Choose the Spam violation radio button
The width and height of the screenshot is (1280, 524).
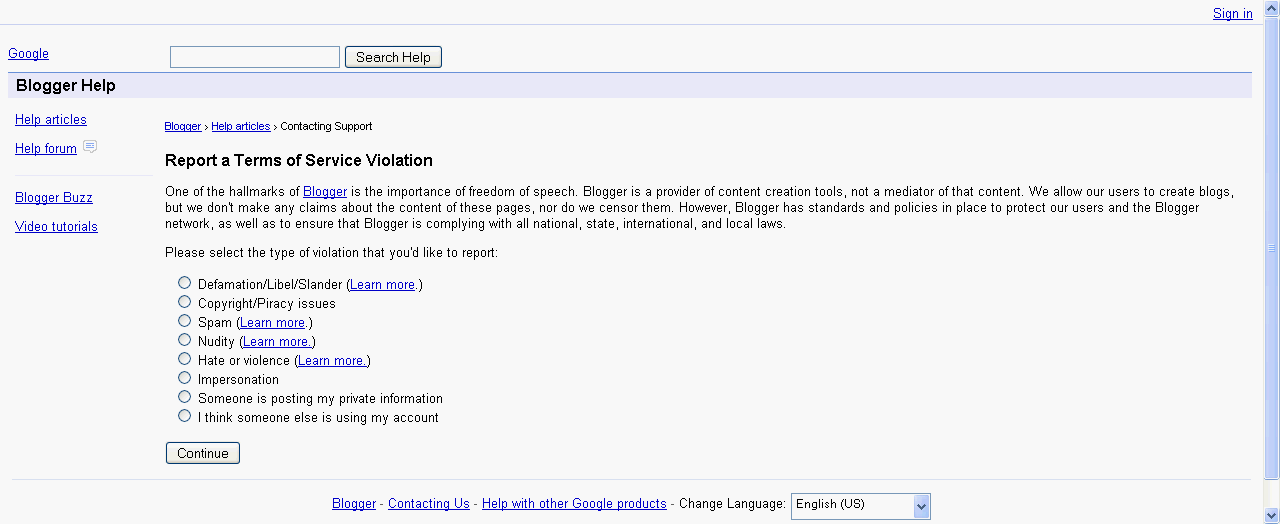pos(184,321)
